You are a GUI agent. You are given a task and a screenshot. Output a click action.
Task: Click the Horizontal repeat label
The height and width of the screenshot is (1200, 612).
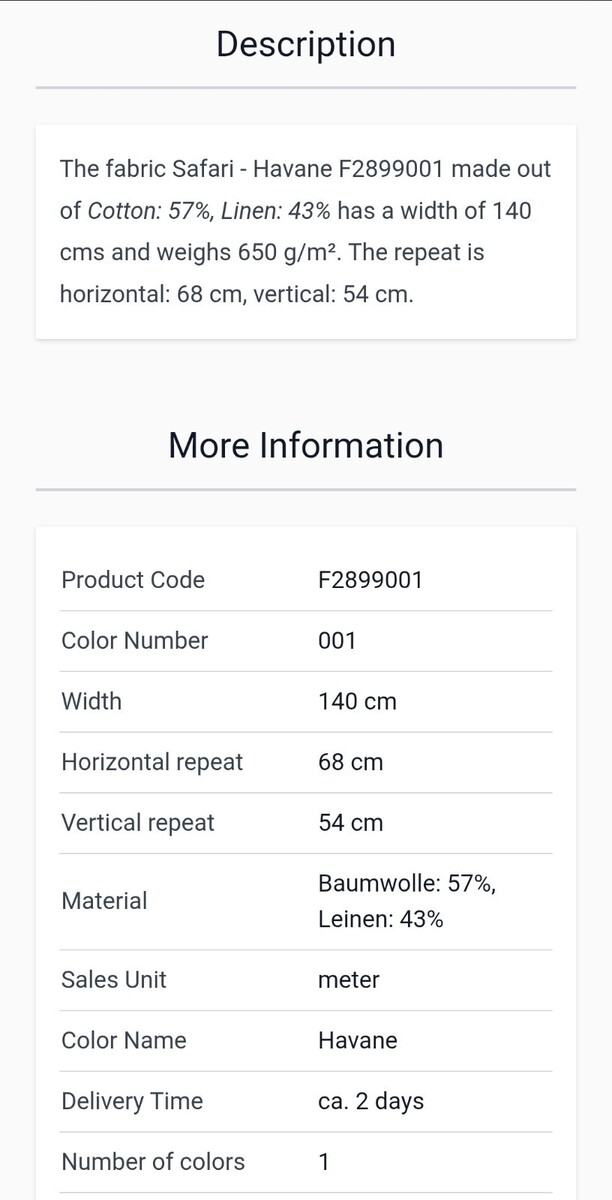152,762
